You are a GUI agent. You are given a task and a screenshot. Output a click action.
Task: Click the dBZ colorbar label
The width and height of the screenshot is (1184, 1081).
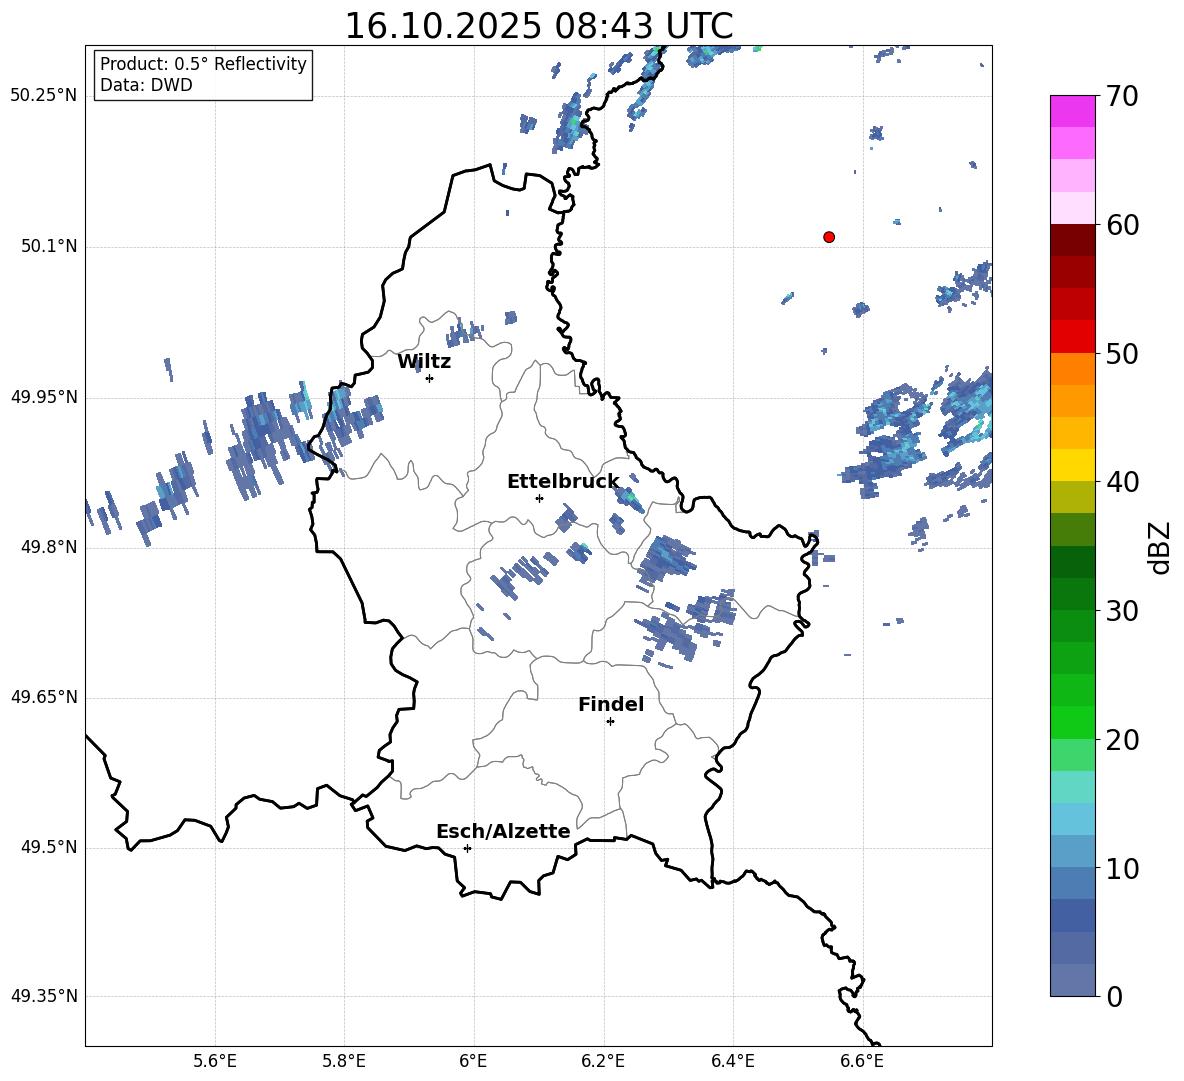pyautogui.click(x=1159, y=547)
